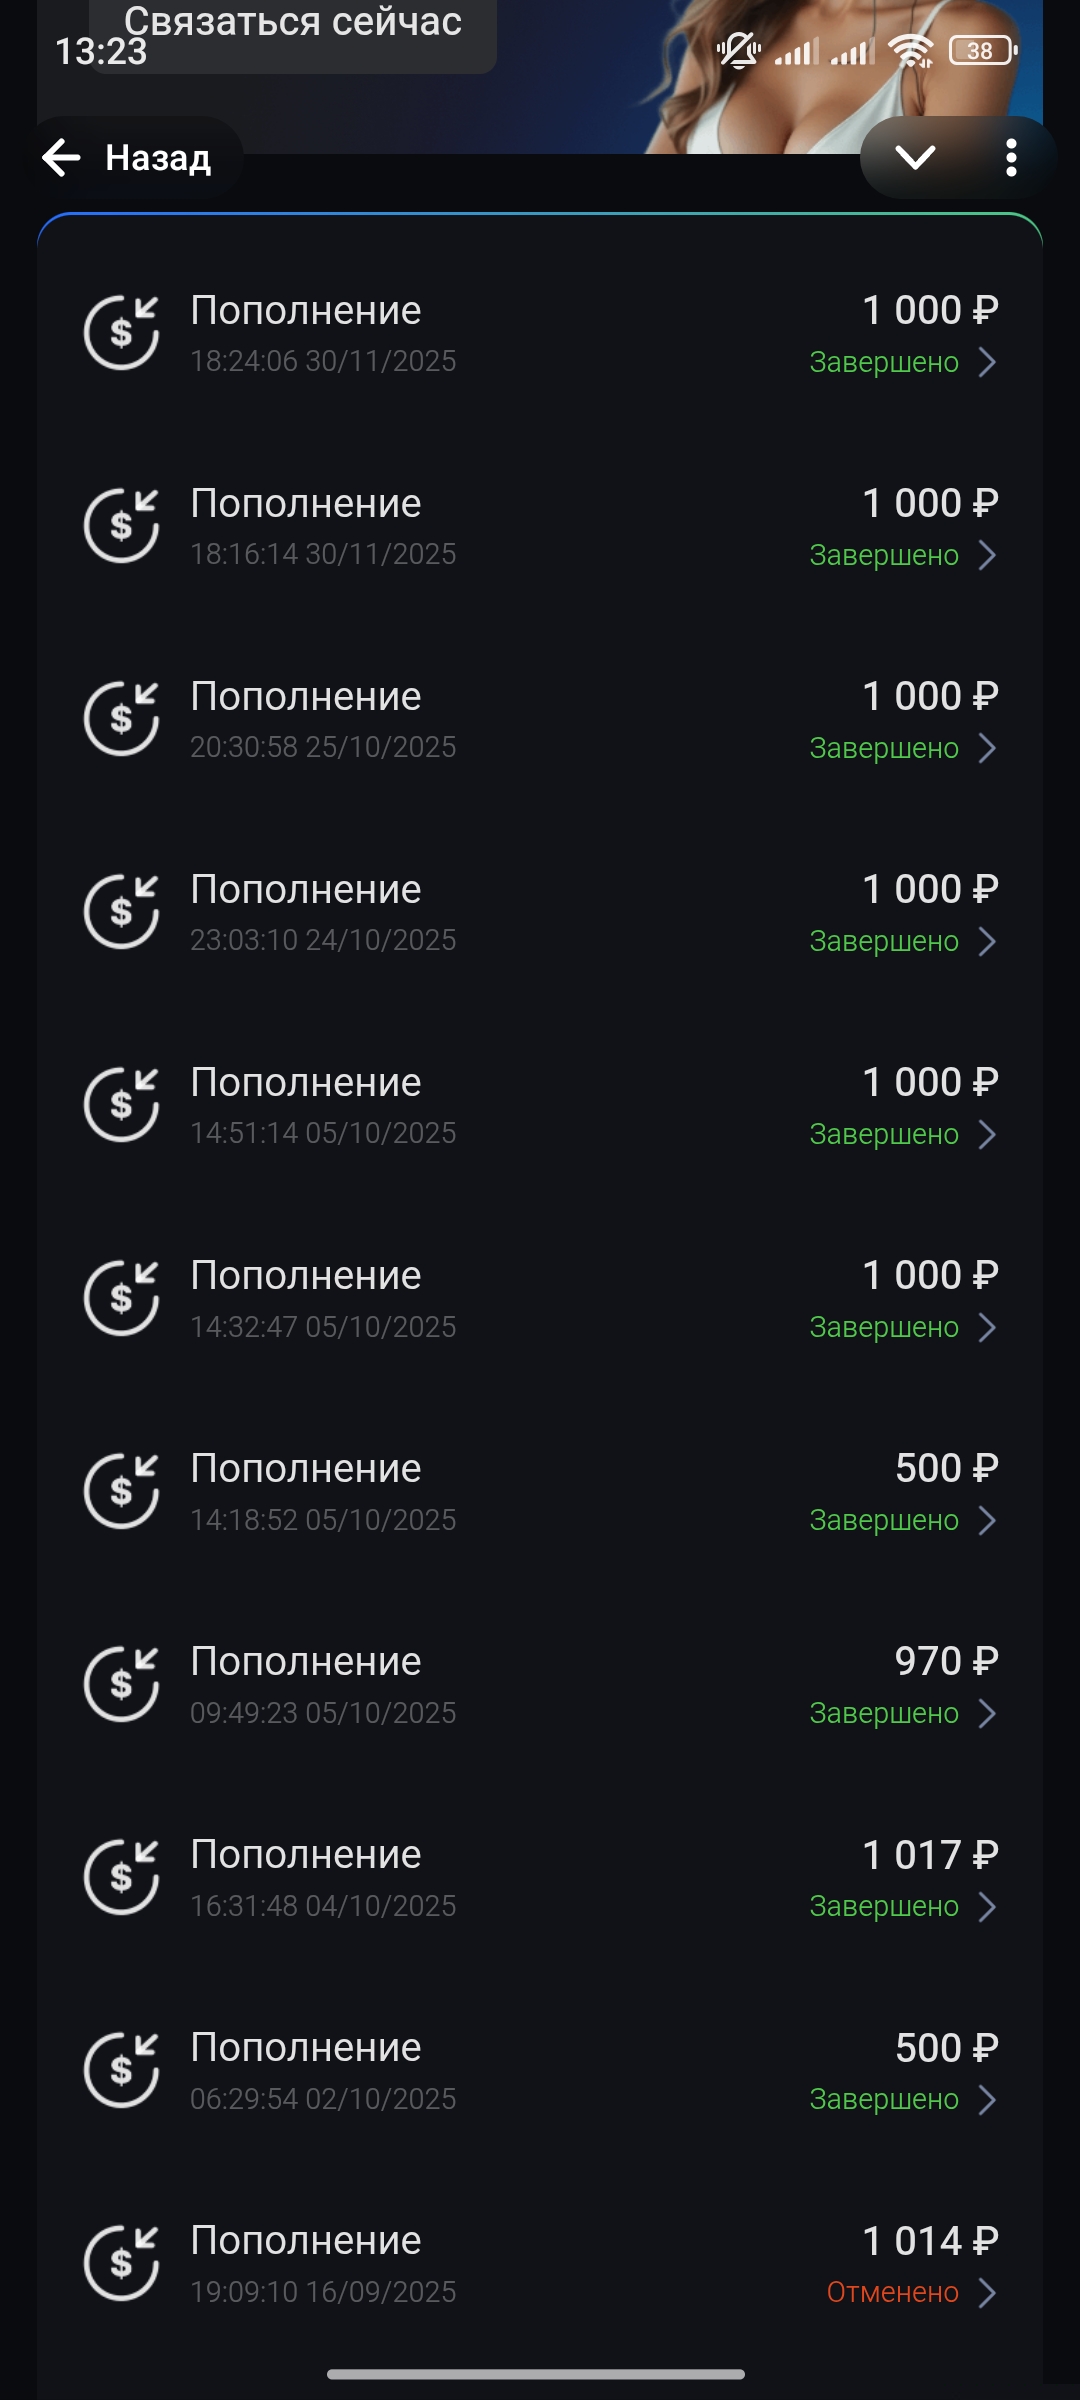Screen dimensions: 1080x2400
Task: Click deposit icon for 18:24:06 30/11/2025 transaction
Action: tap(121, 333)
